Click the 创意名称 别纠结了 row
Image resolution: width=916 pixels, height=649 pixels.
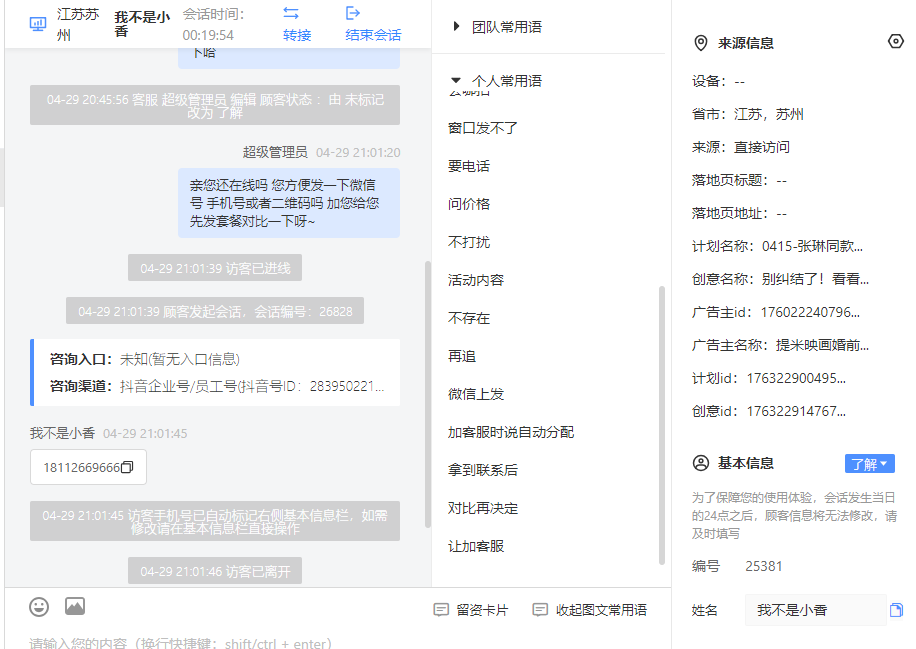(x=780, y=279)
